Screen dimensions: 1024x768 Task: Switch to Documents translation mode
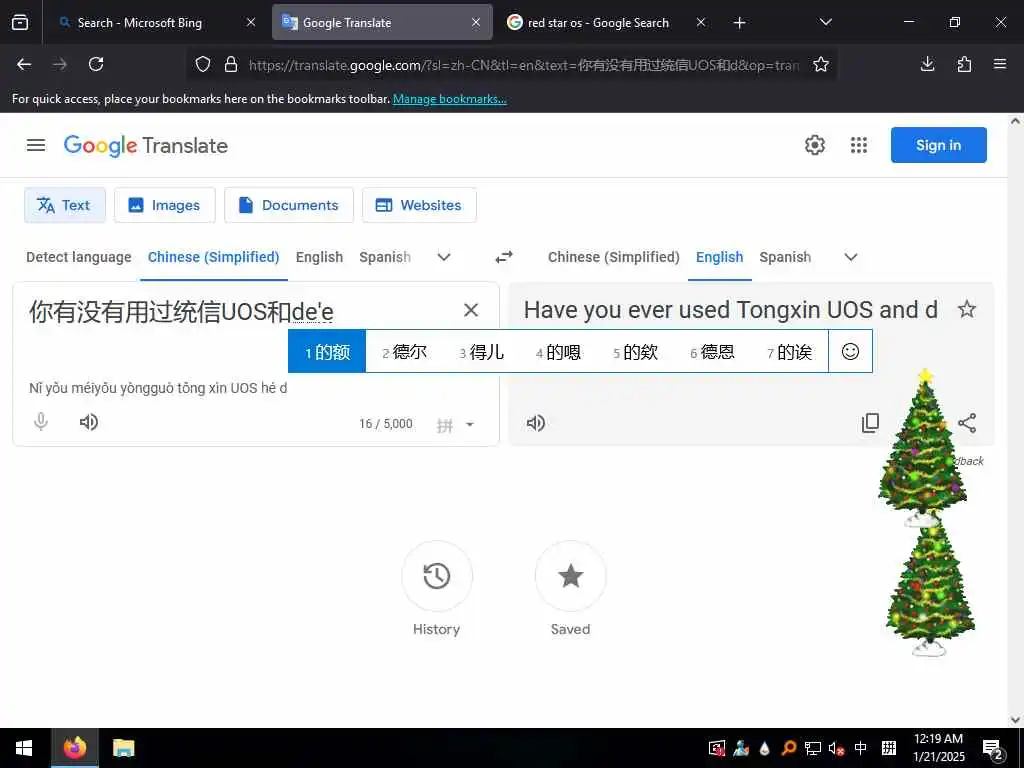pos(289,205)
